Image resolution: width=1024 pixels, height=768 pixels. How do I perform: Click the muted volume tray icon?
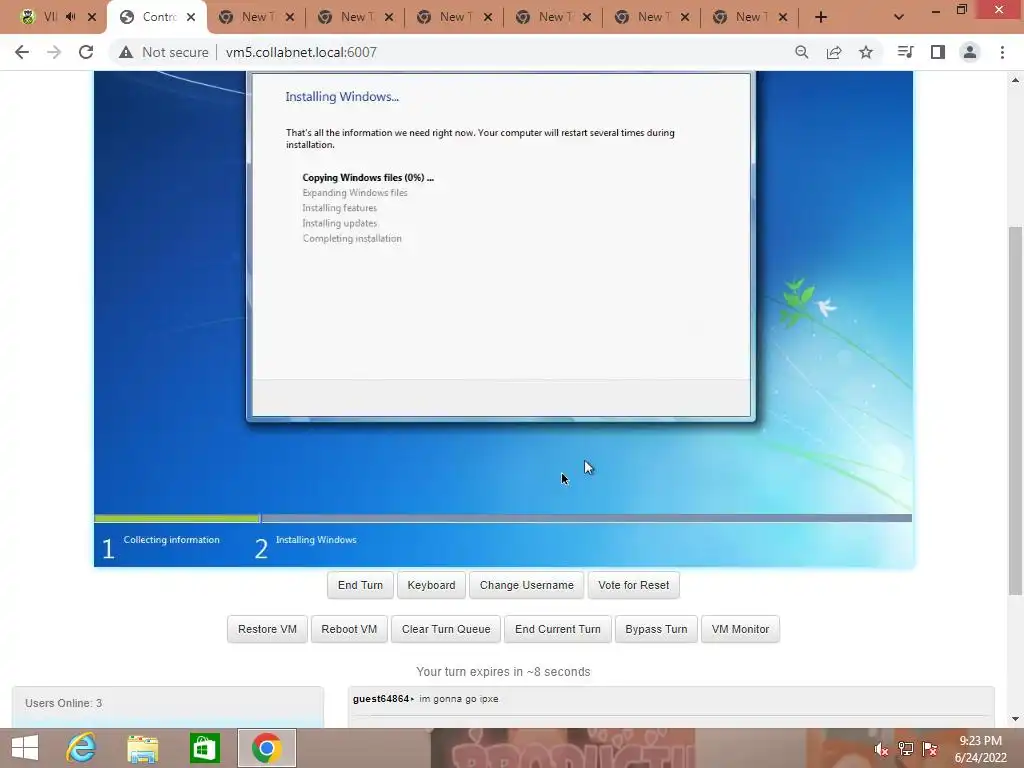pyautogui.click(x=882, y=749)
